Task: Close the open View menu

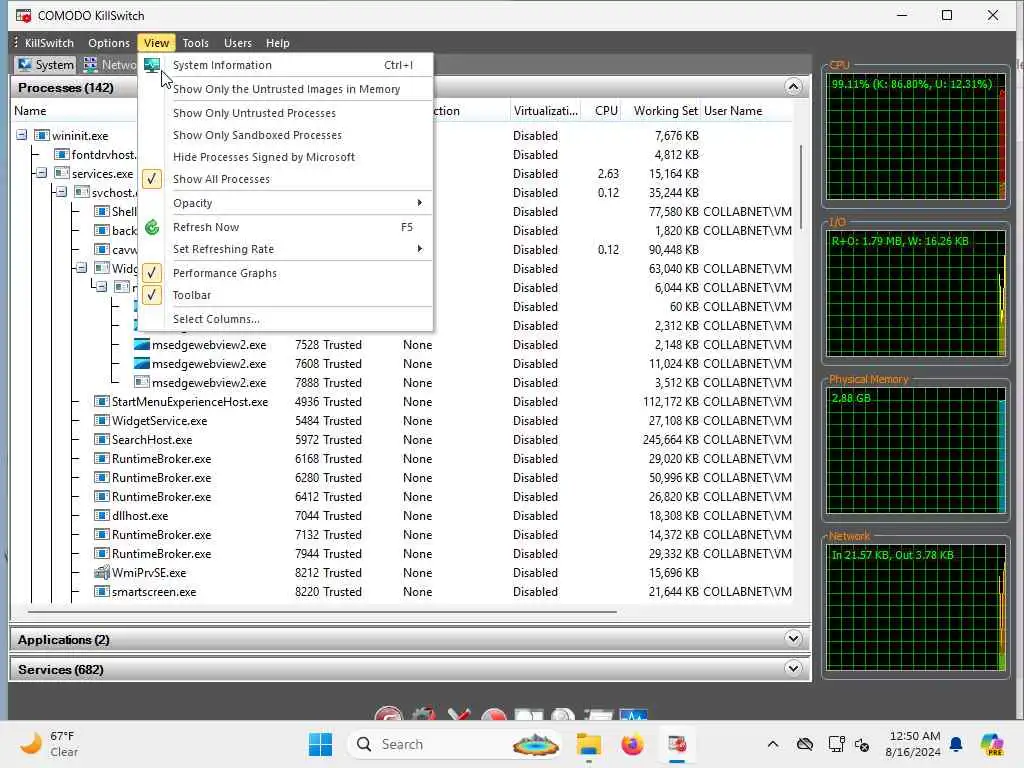Action: 156,43
